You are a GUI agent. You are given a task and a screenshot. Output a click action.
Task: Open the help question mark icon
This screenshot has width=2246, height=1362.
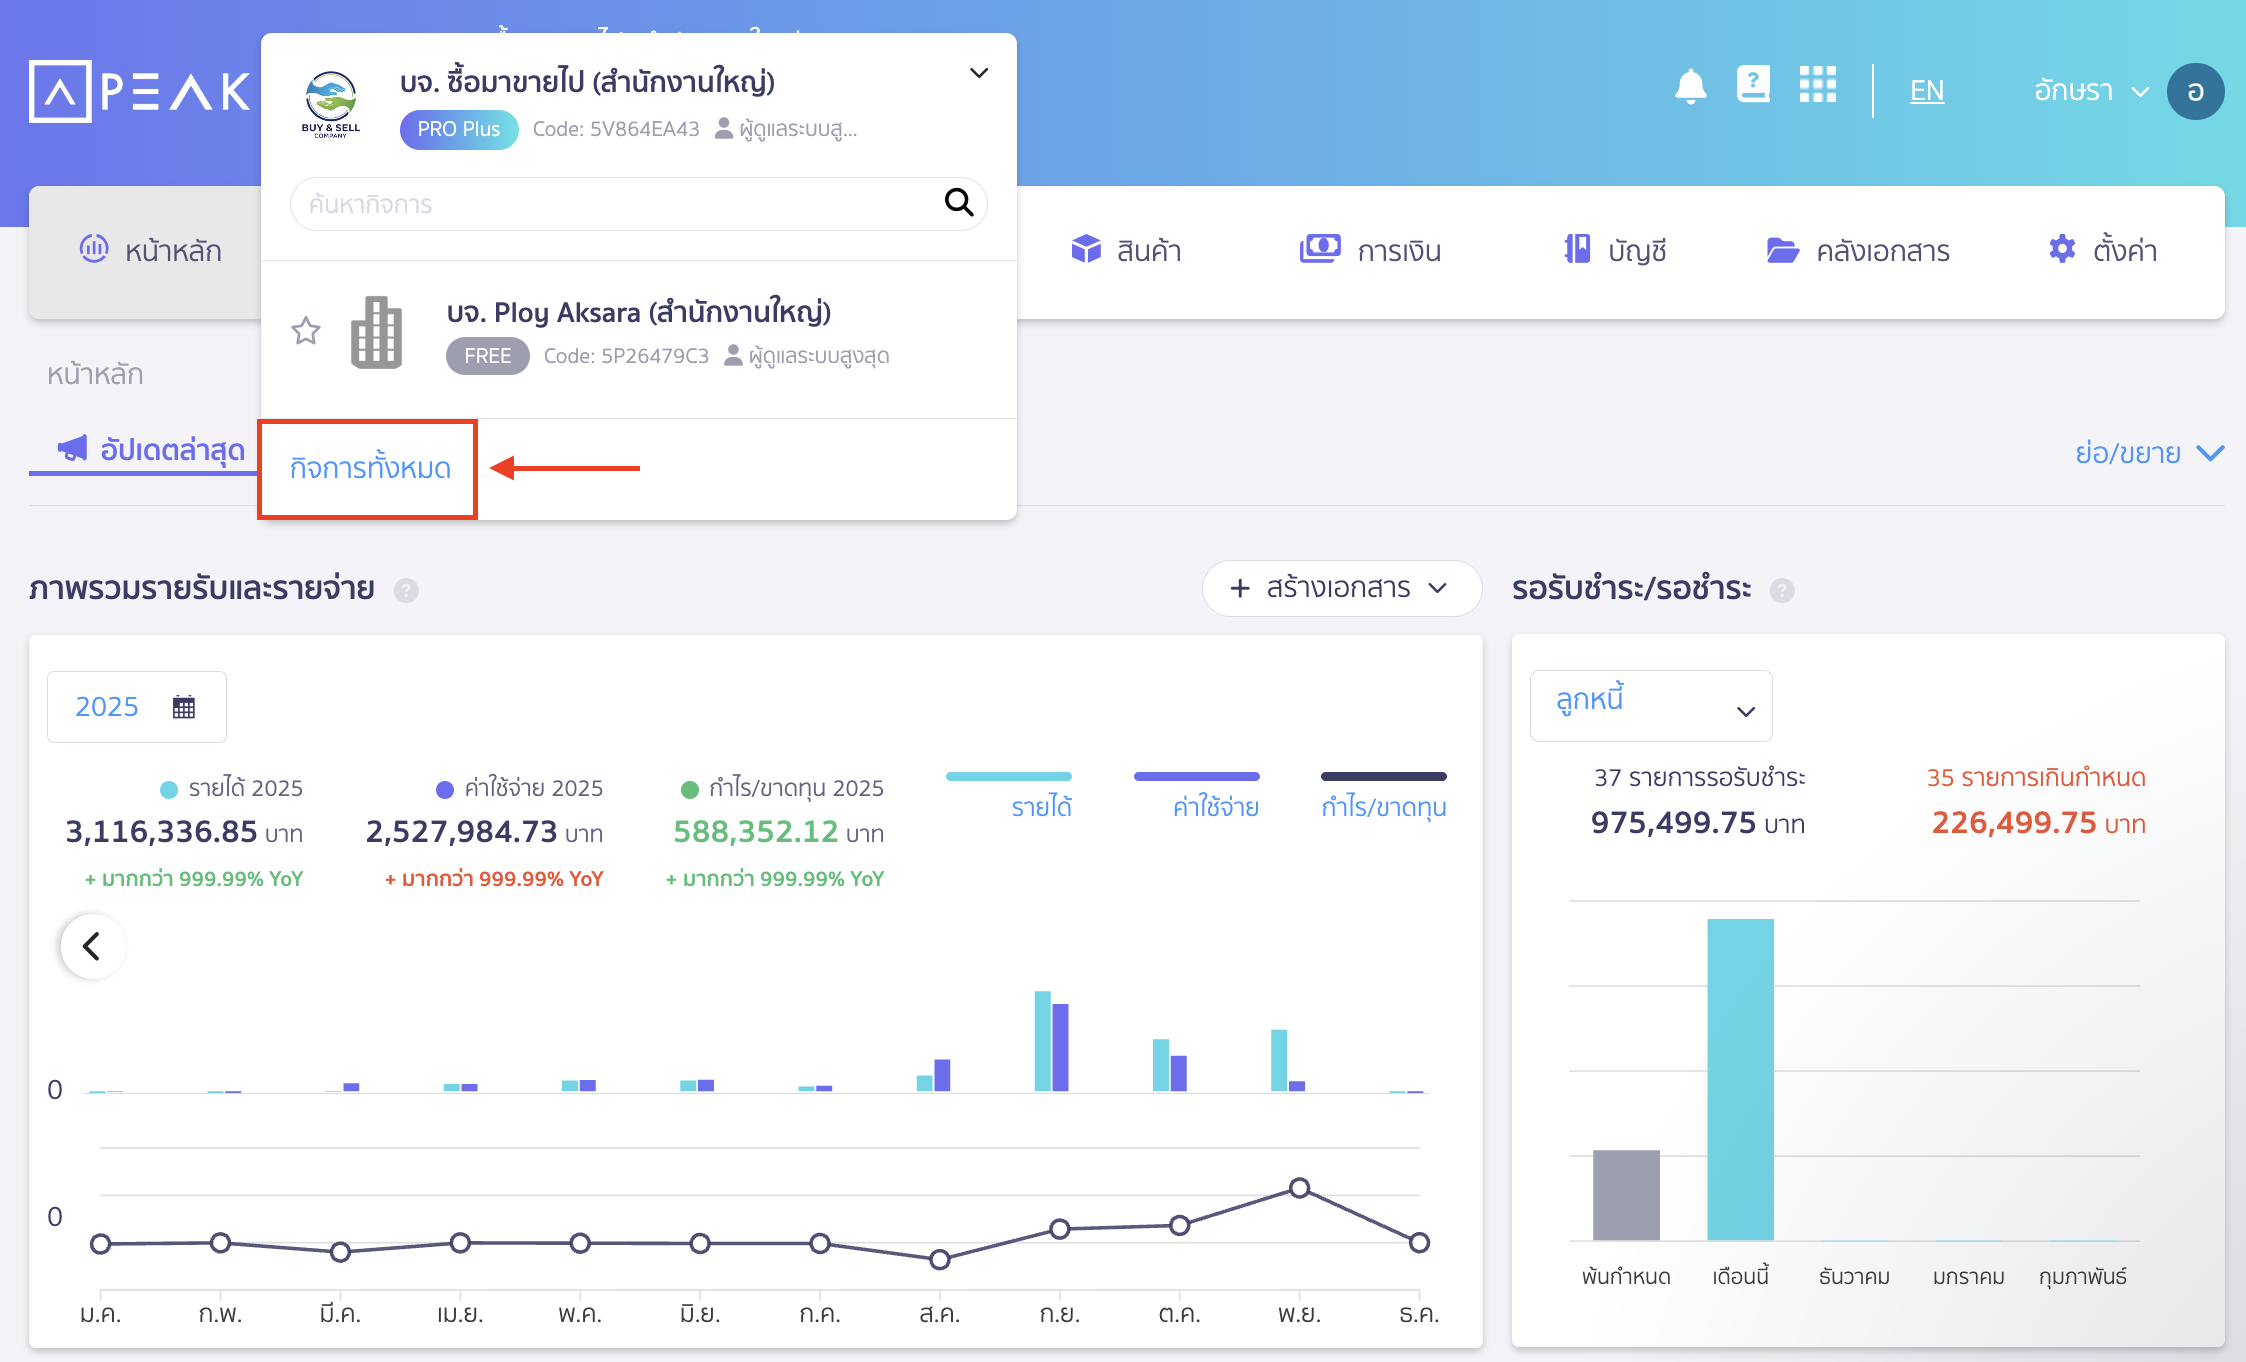(1753, 86)
